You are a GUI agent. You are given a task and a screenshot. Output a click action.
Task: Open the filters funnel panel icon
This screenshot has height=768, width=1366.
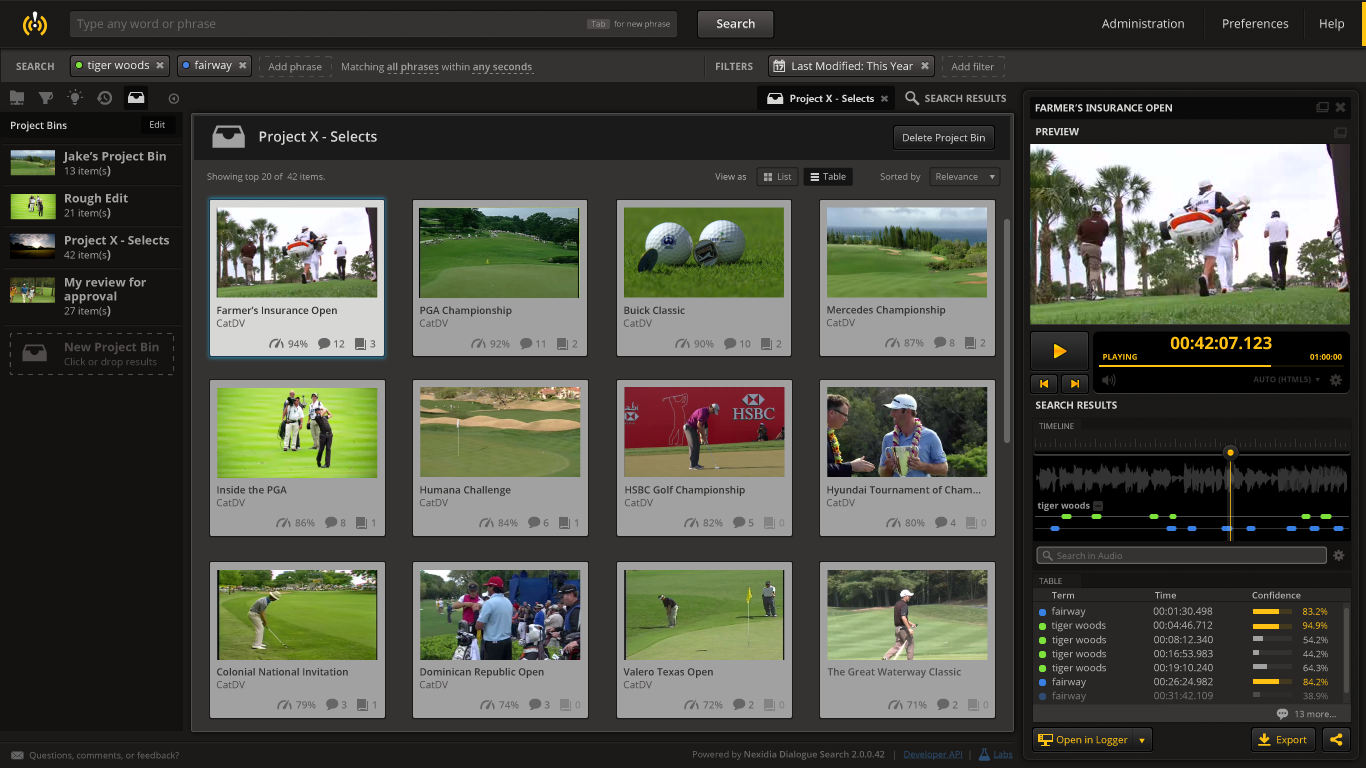coord(46,98)
